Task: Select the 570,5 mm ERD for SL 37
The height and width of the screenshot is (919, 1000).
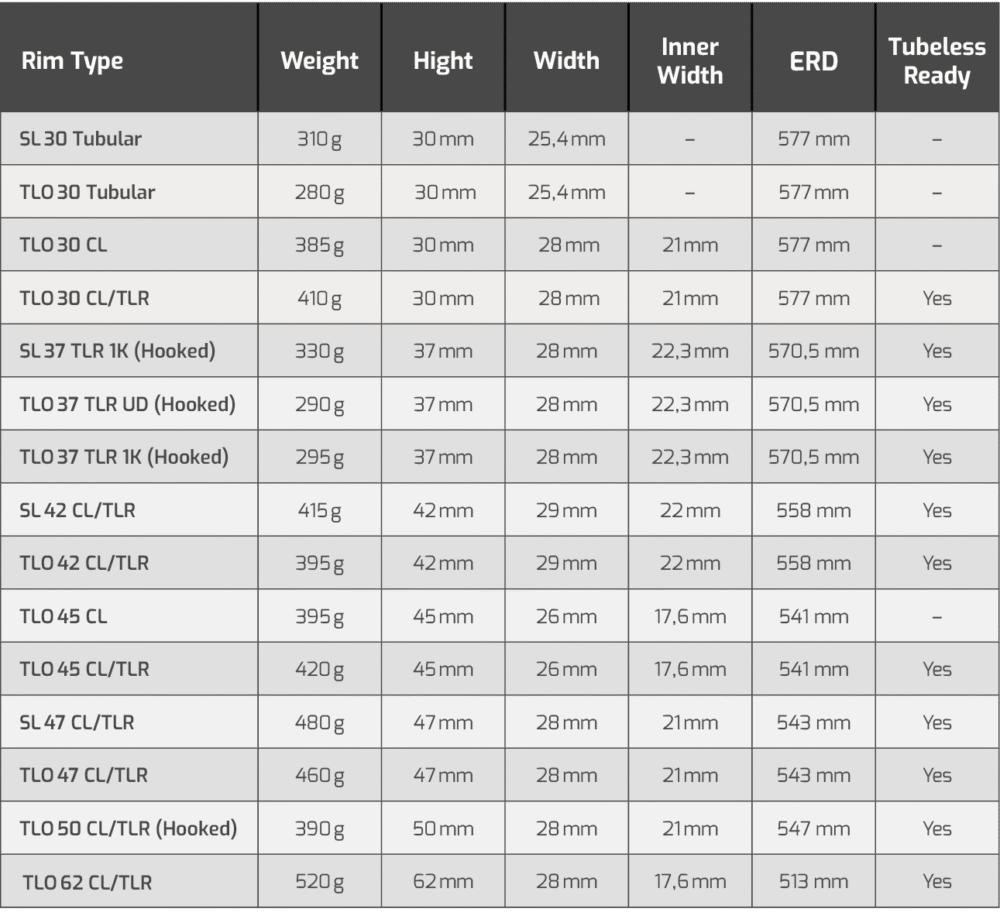Action: [814, 351]
